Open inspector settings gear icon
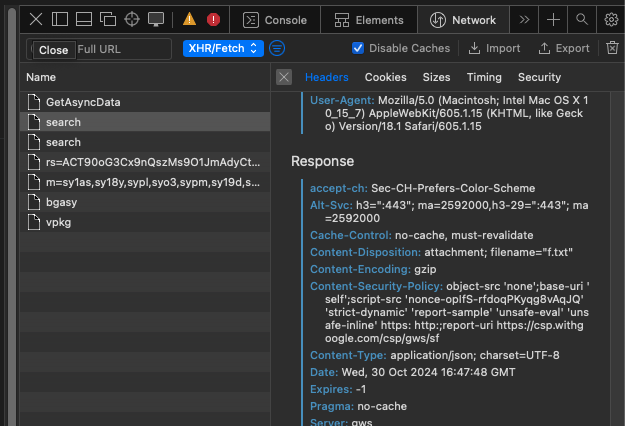Viewport: 625px width, 426px height. [x=611, y=20]
